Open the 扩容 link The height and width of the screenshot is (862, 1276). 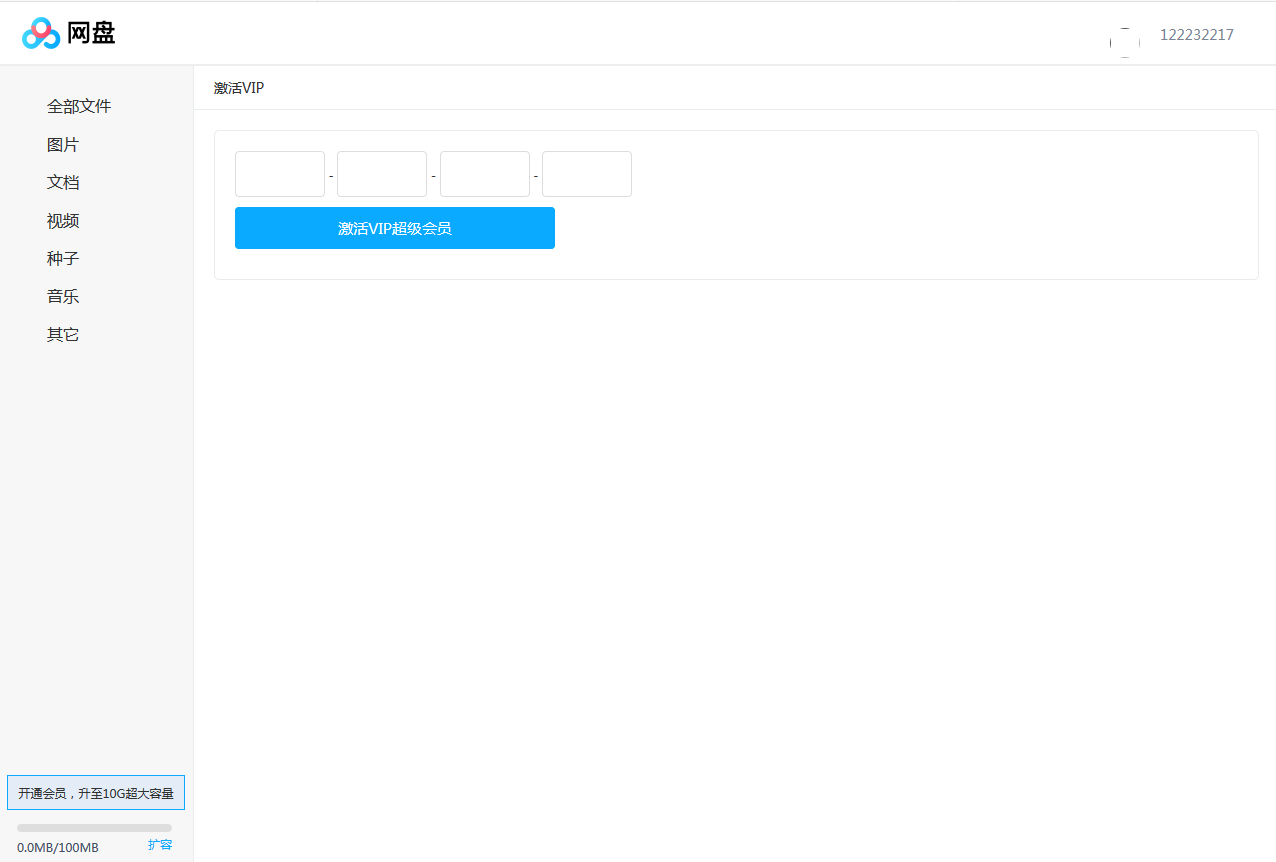(x=160, y=844)
